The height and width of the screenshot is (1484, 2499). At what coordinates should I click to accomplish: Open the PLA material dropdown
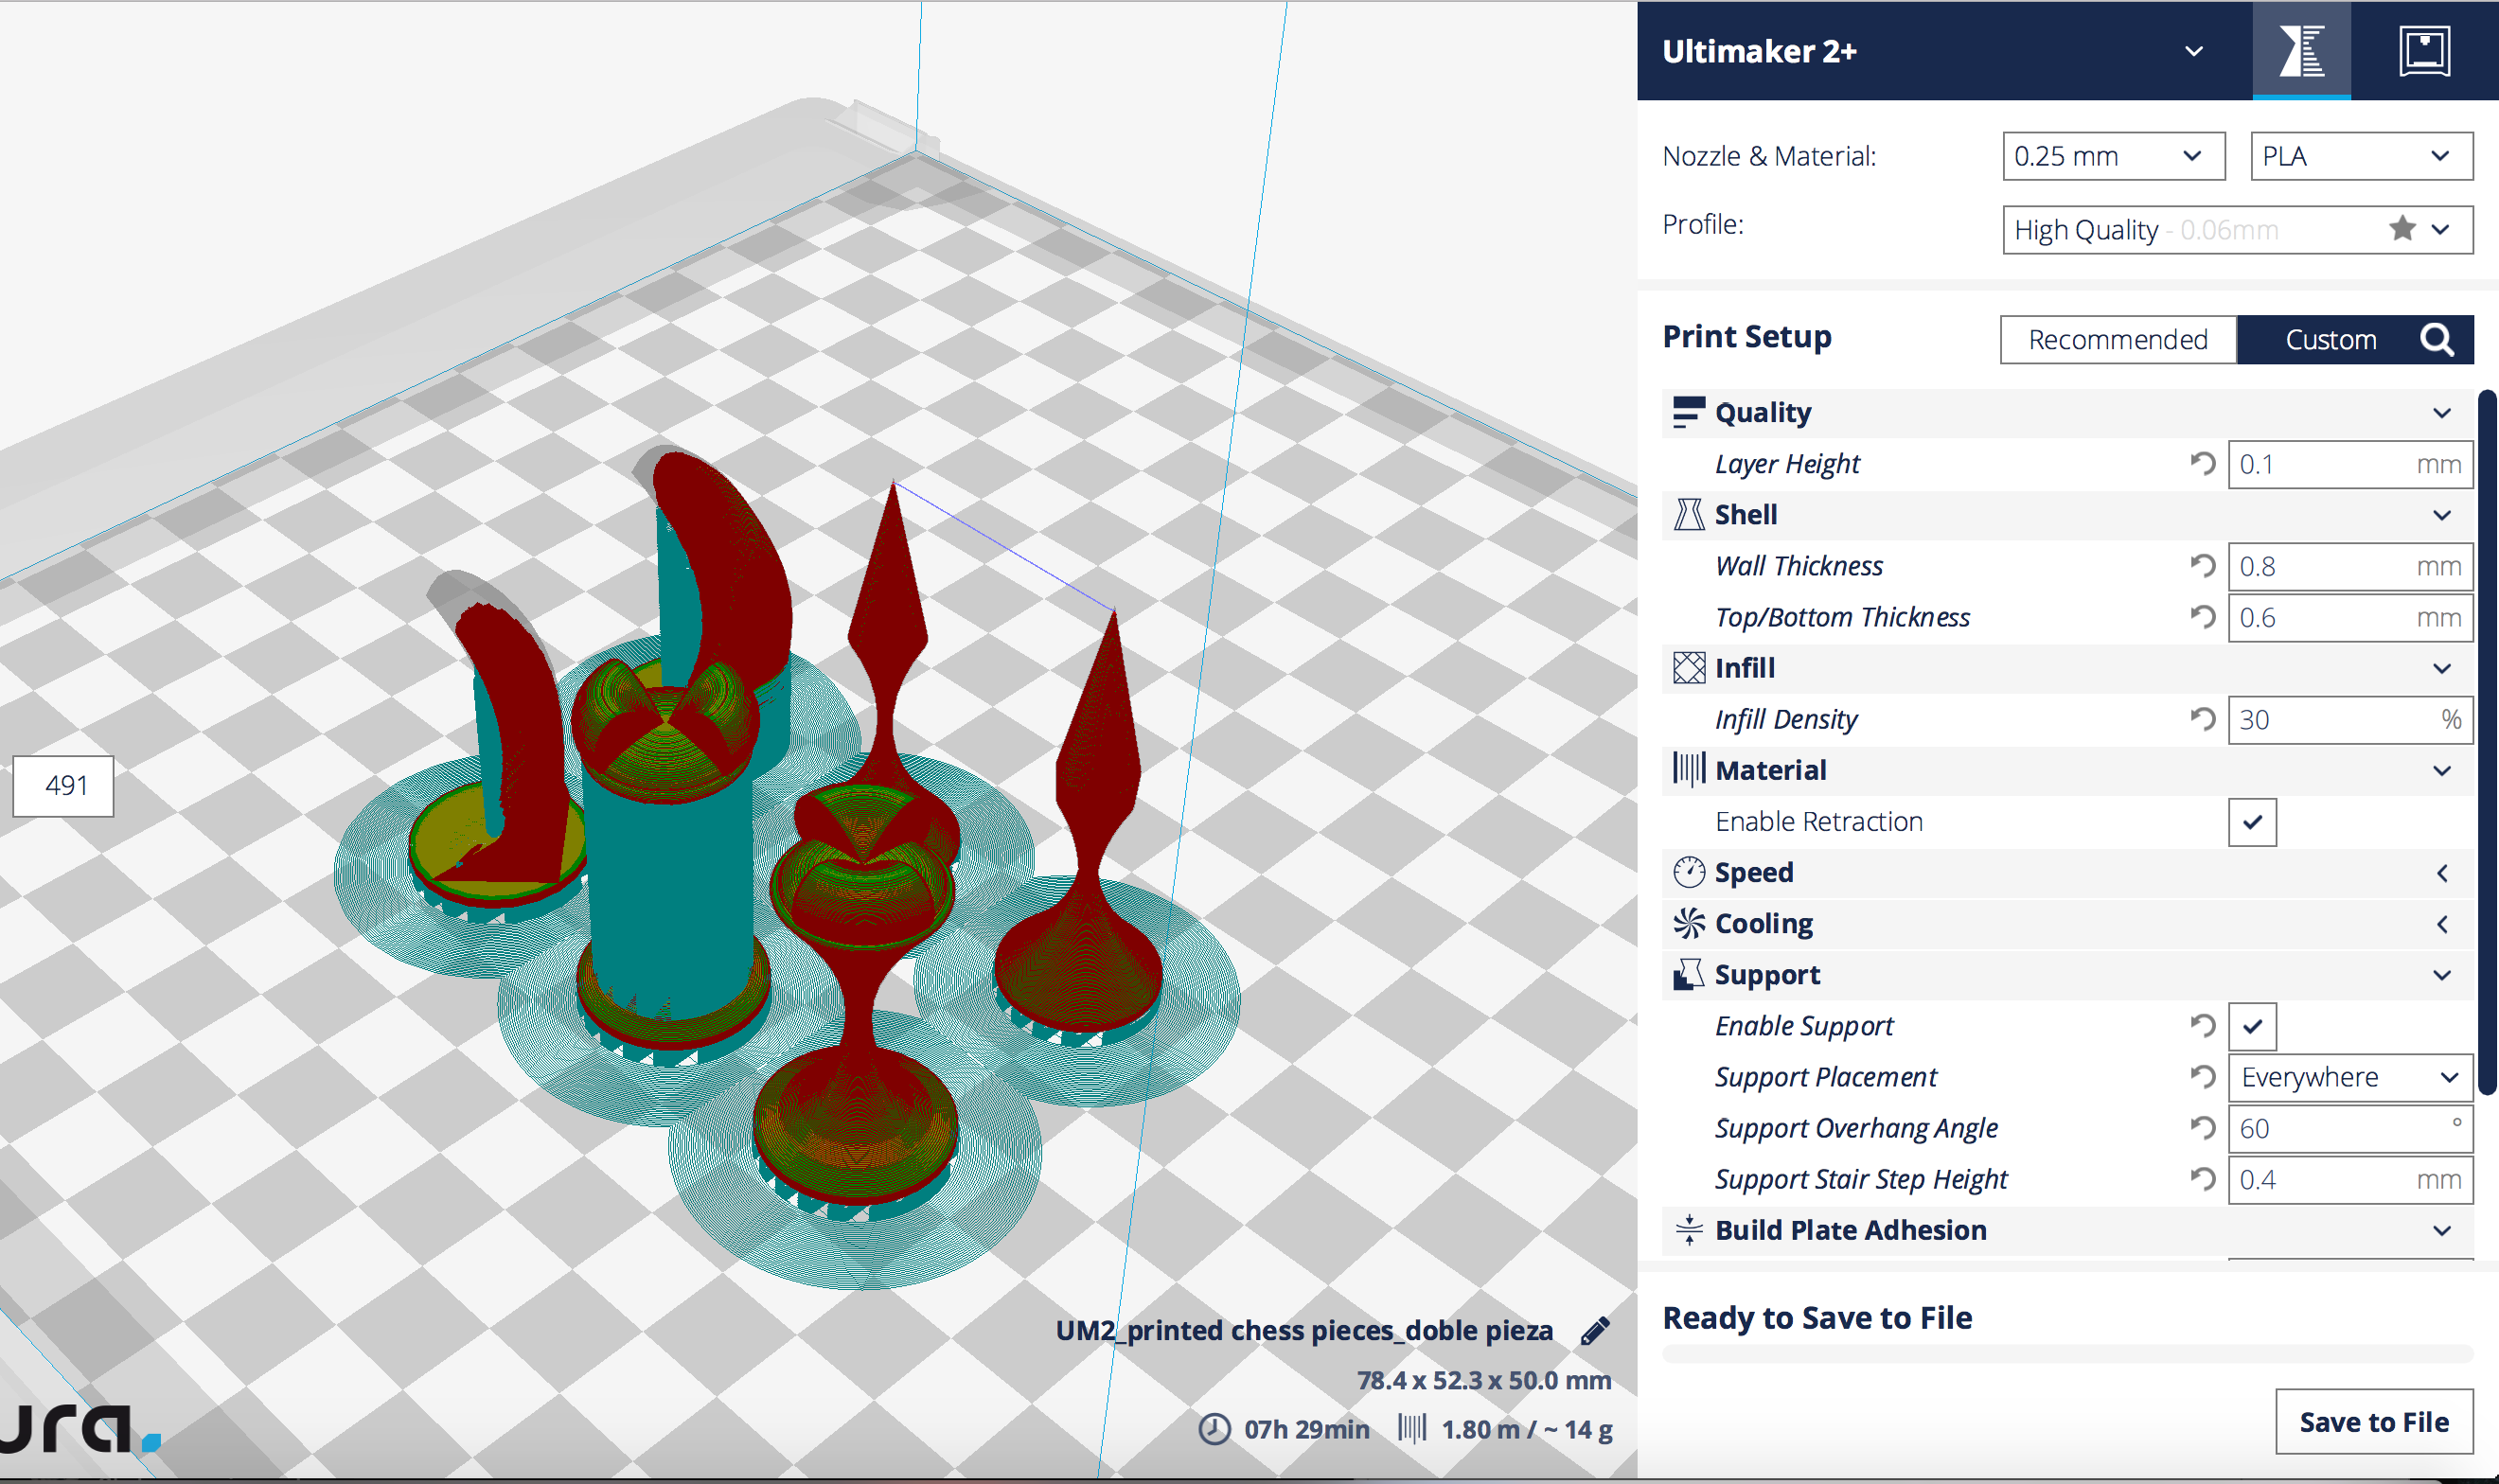coord(2361,156)
